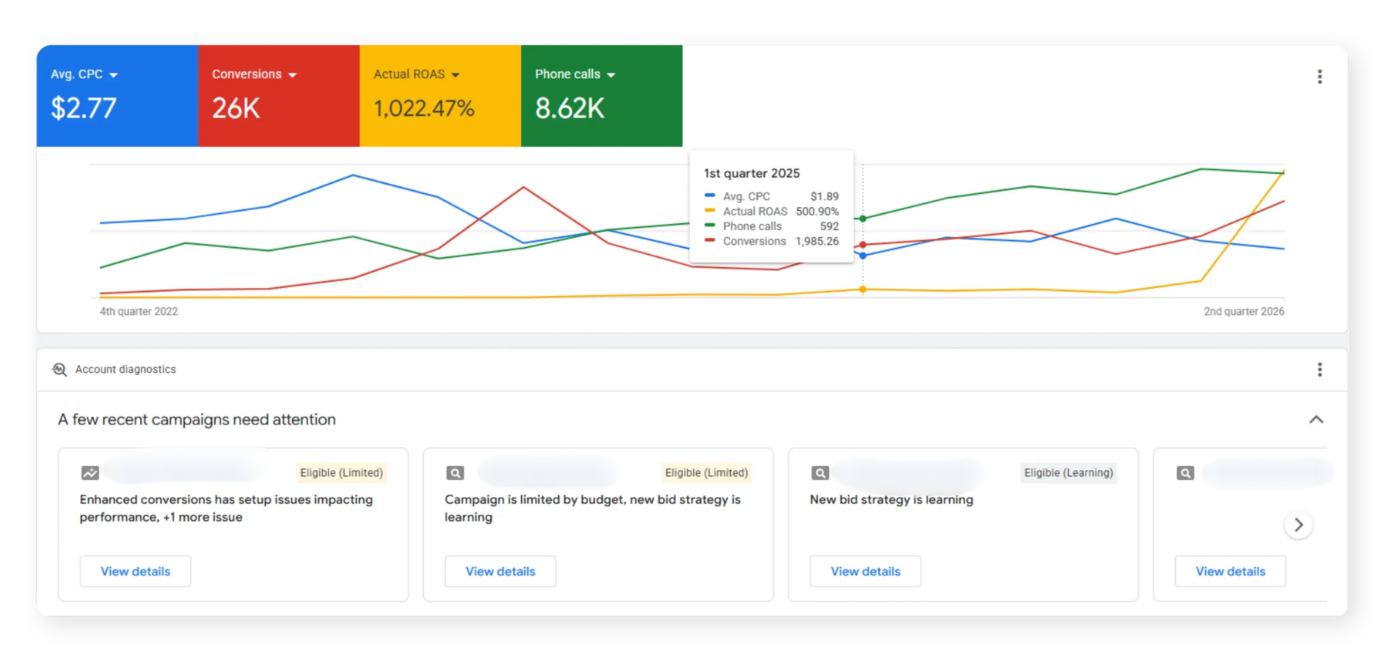
Task: View details for Enhanced conversions setup issues
Action: coord(135,571)
